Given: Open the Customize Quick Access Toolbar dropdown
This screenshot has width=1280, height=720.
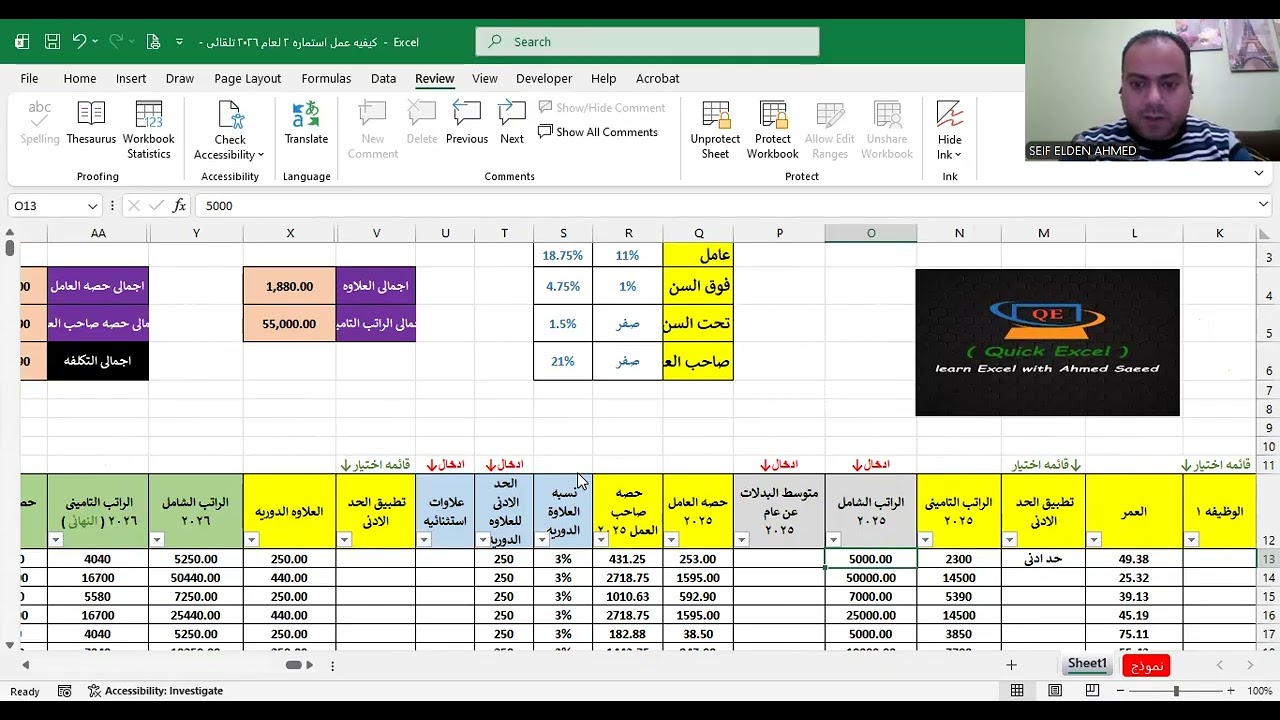Looking at the screenshot, I should (180, 42).
